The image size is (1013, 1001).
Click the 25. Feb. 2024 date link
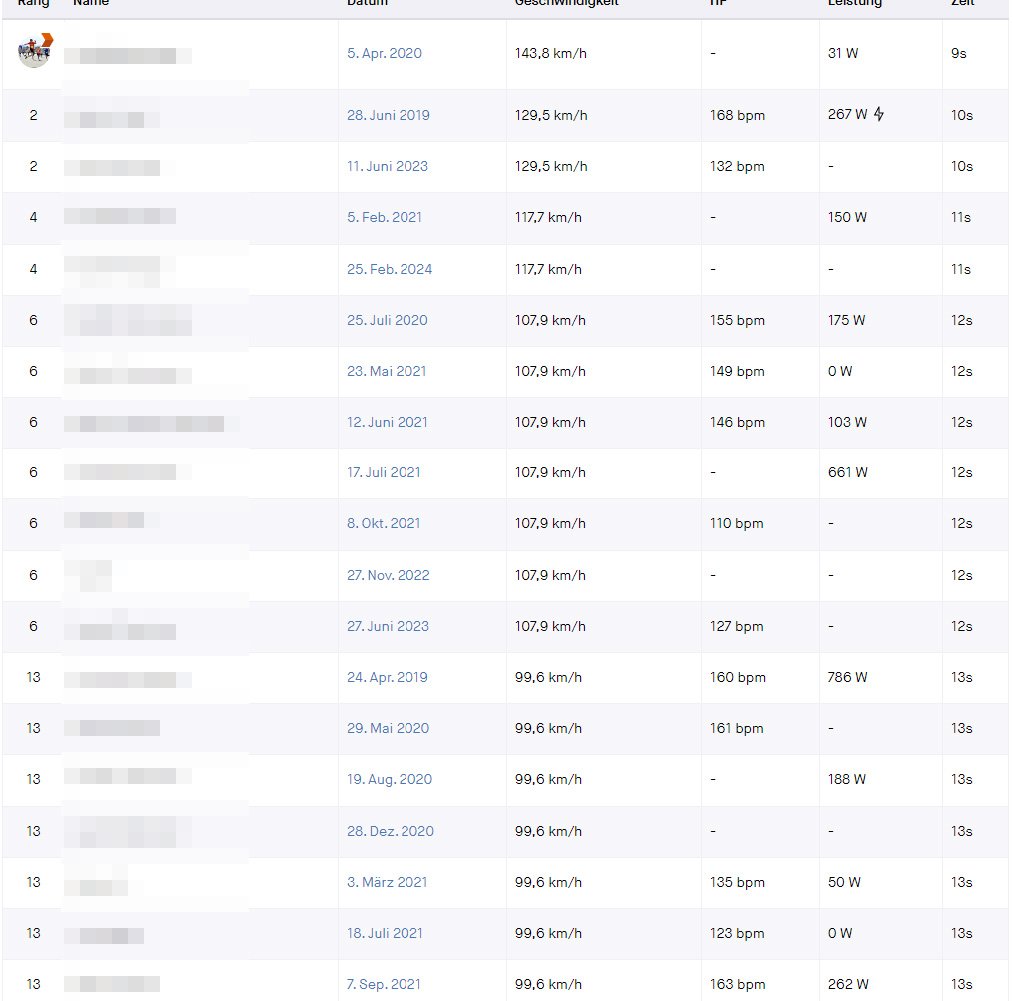click(389, 270)
